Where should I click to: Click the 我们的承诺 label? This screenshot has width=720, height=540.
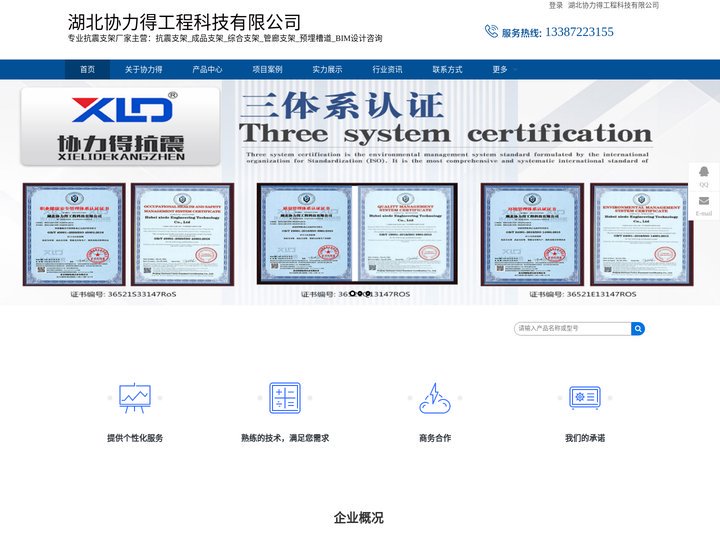tap(585, 438)
